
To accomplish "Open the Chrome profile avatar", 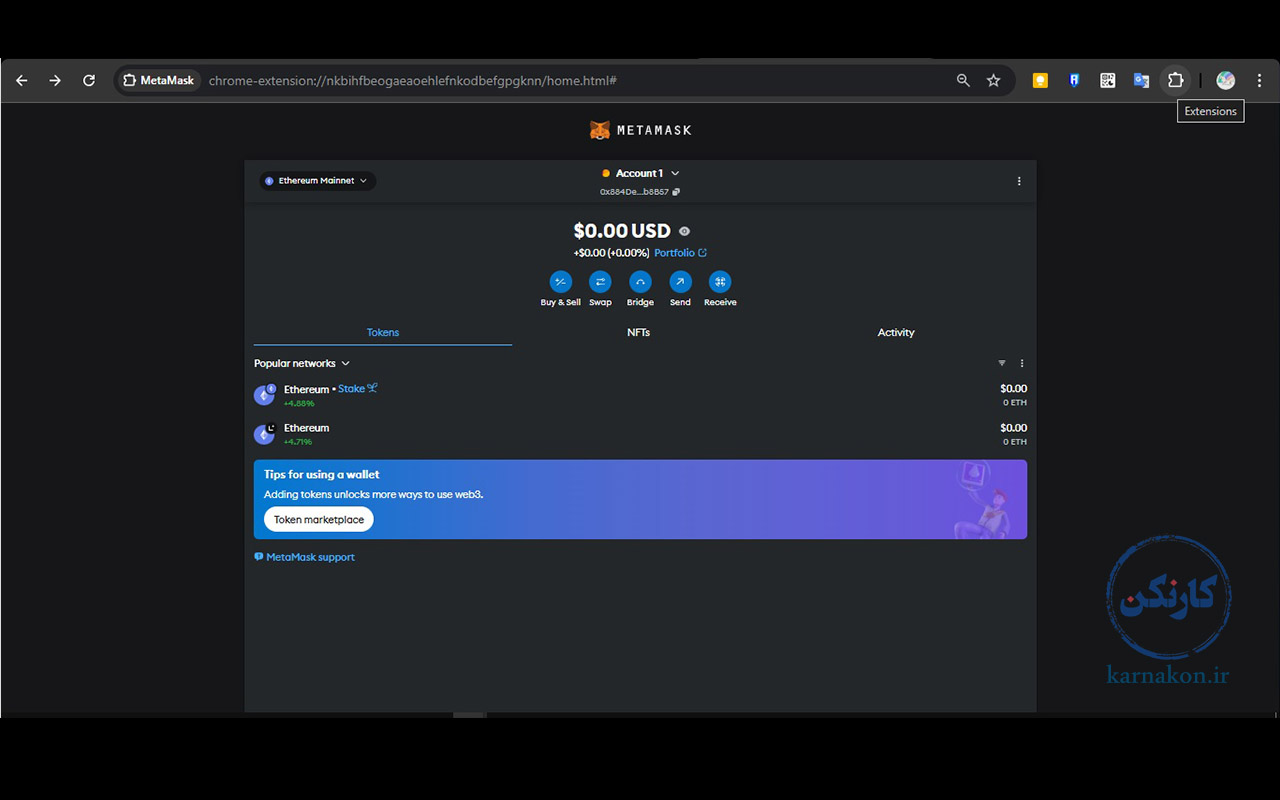I will (x=1226, y=81).
